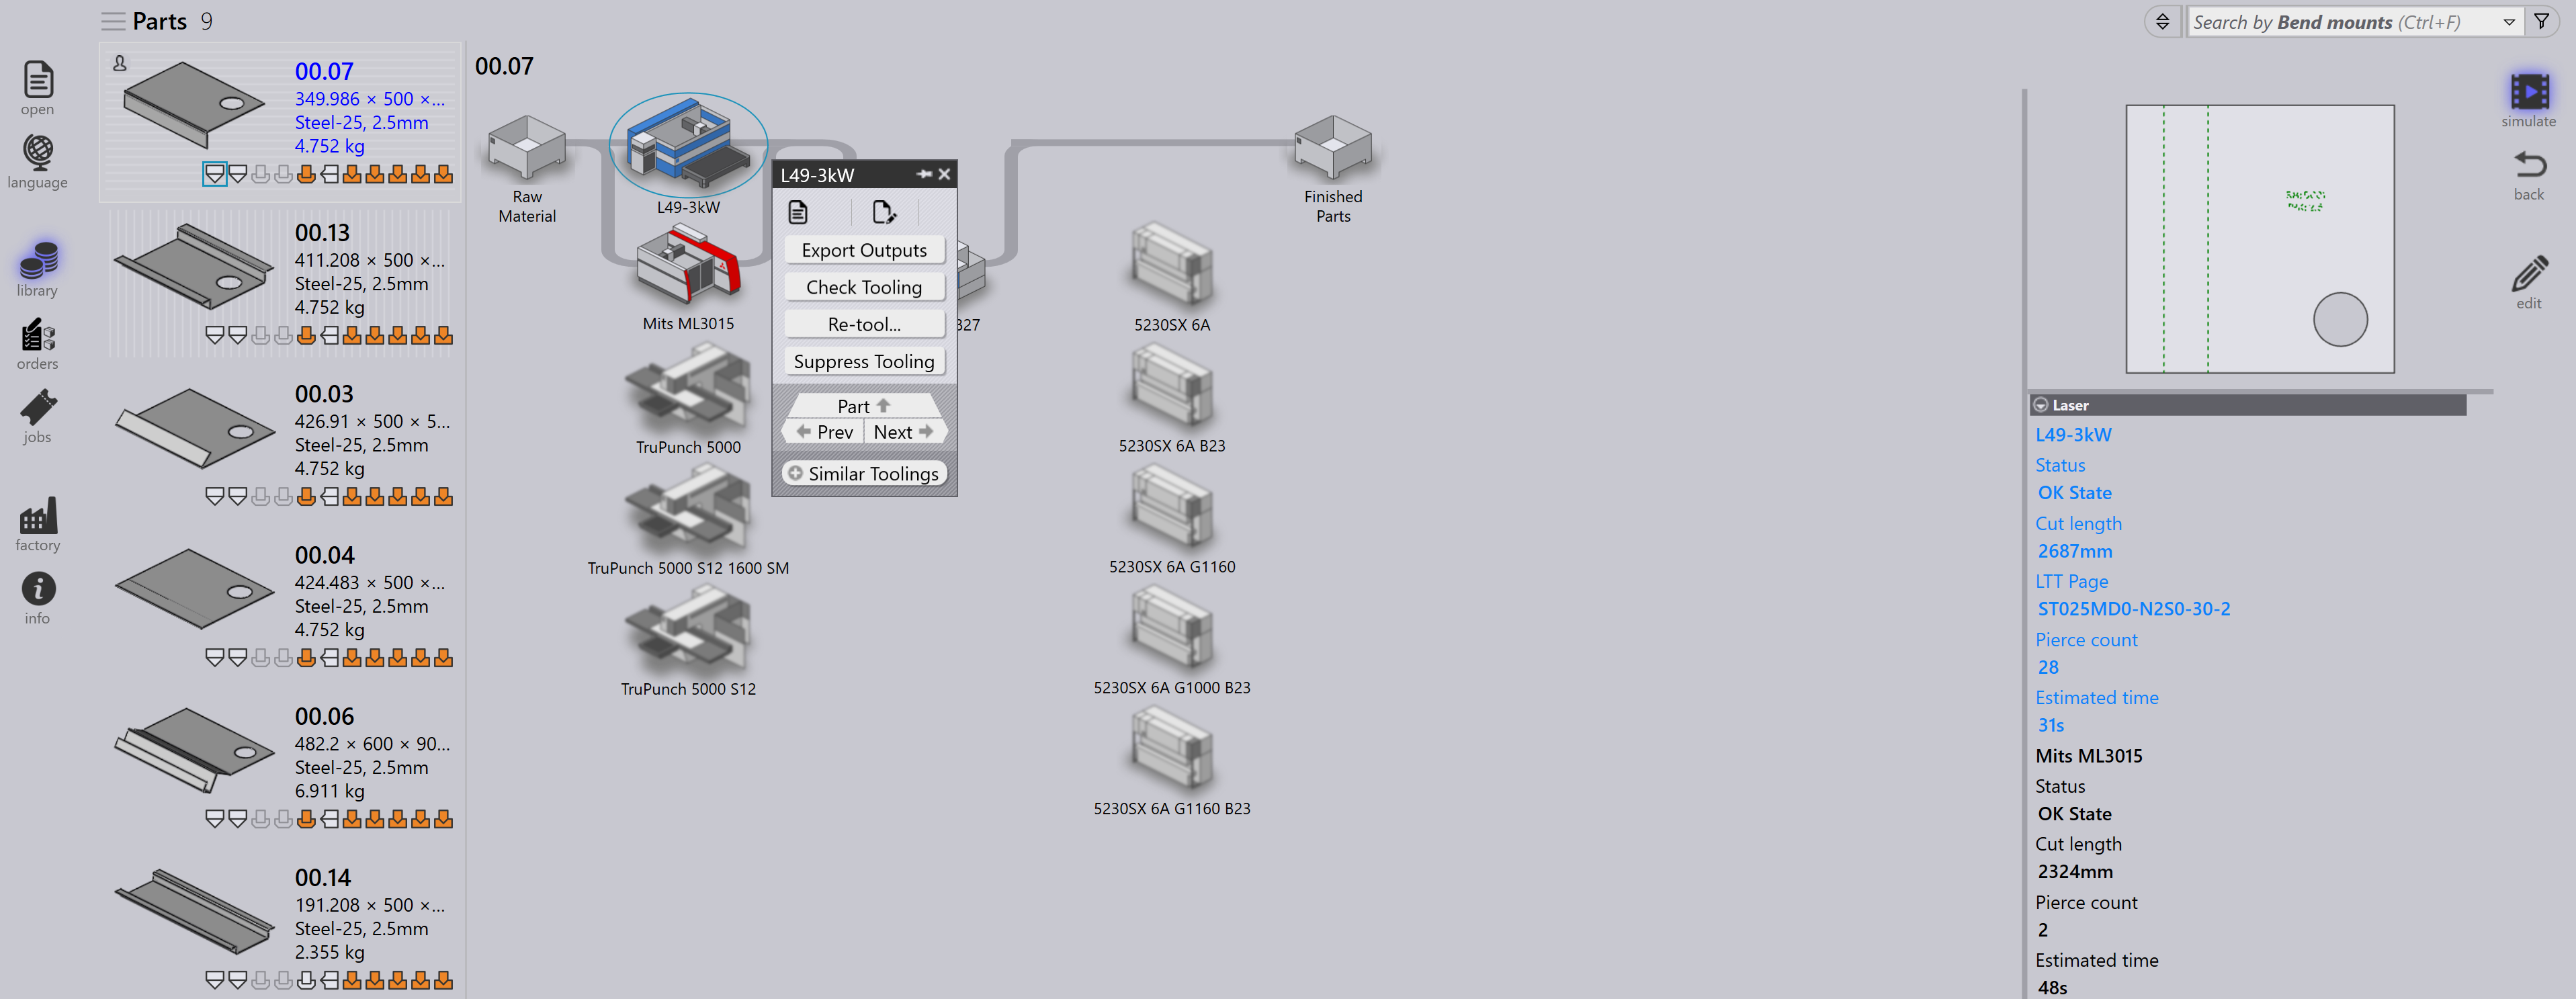Click the estimated time value 31s
The height and width of the screenshot is (999, 2576).
pos(2051,725)
